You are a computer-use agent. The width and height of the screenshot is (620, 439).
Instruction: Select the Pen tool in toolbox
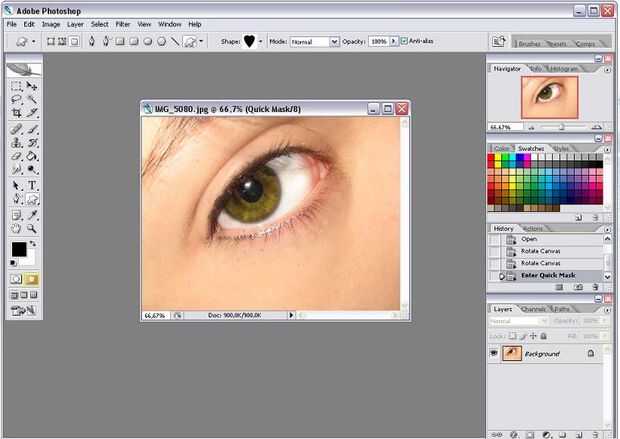point(16,199)
